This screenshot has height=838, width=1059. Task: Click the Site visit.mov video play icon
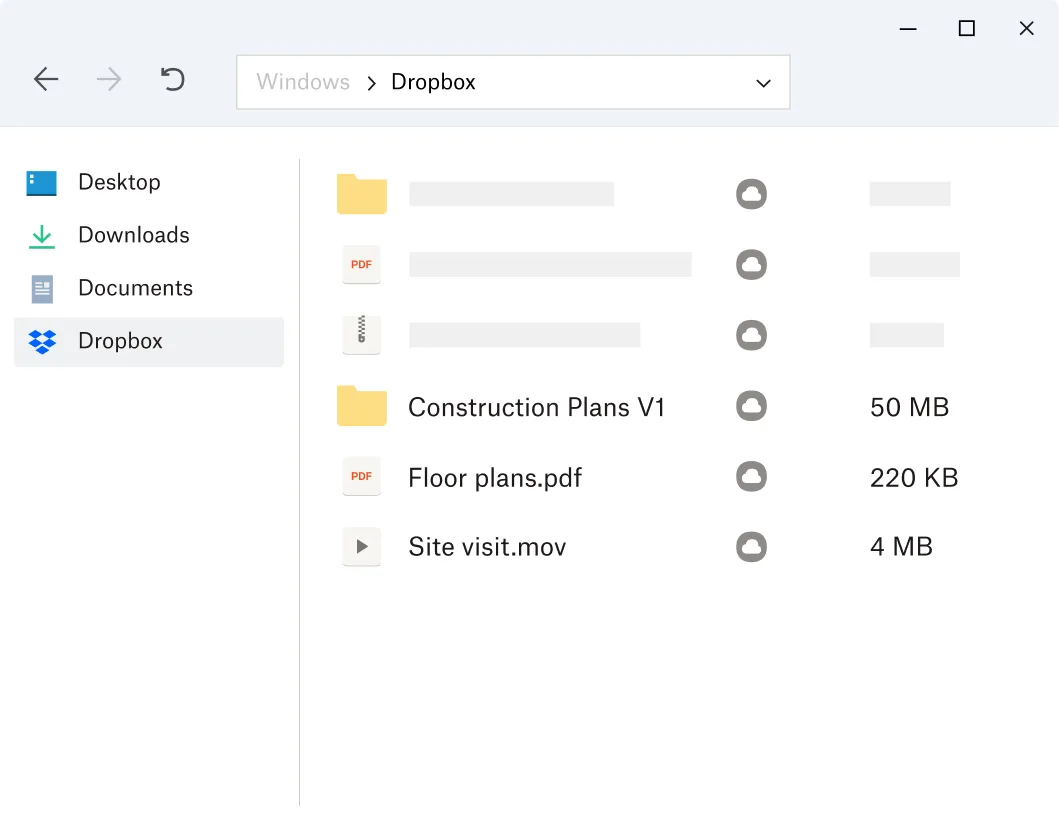coord(361,546)
